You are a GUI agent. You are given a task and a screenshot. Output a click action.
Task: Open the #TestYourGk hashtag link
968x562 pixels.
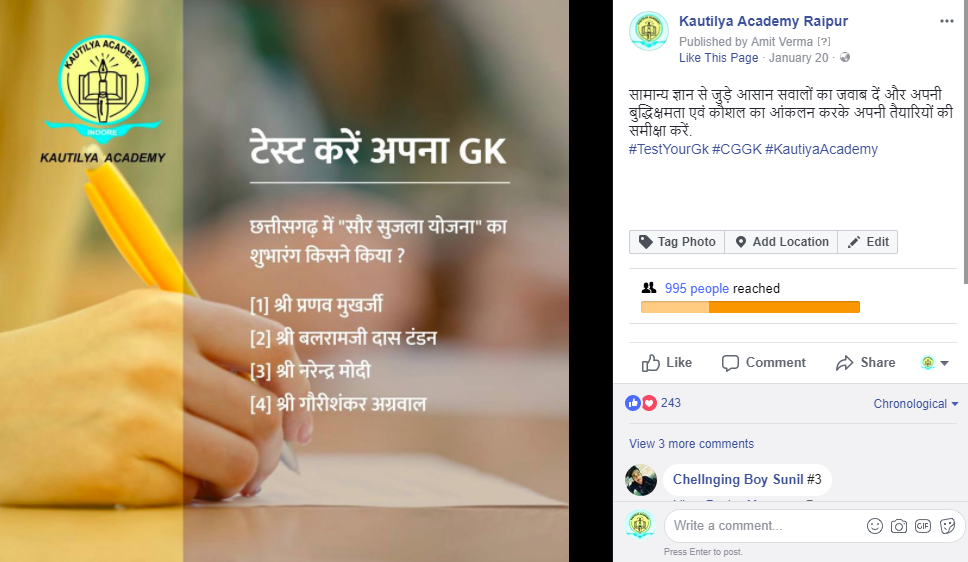pyautogui.click(x=669, y=149)
